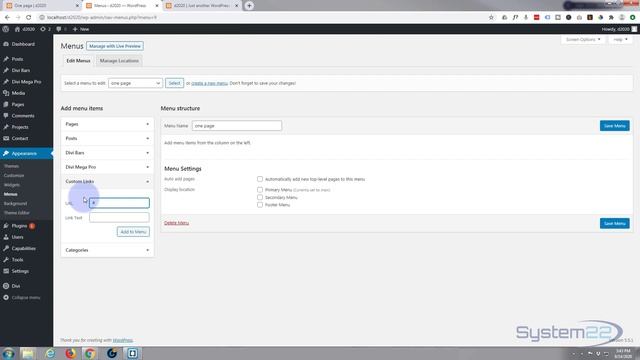Viewport: 640px width, 360px height.
Task: Open Themes under Appearance submenu
Action: (11, 167)
